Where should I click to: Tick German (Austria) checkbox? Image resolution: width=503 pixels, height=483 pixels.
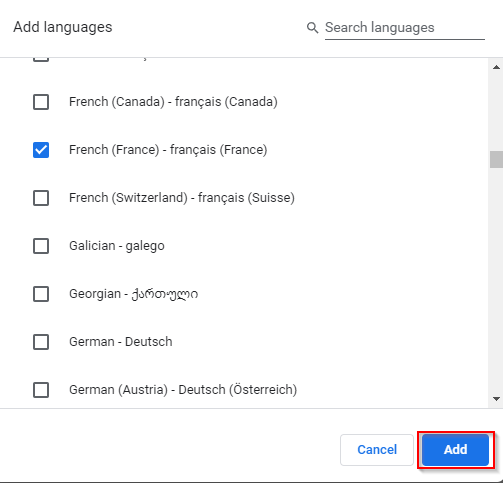(41, 390)
